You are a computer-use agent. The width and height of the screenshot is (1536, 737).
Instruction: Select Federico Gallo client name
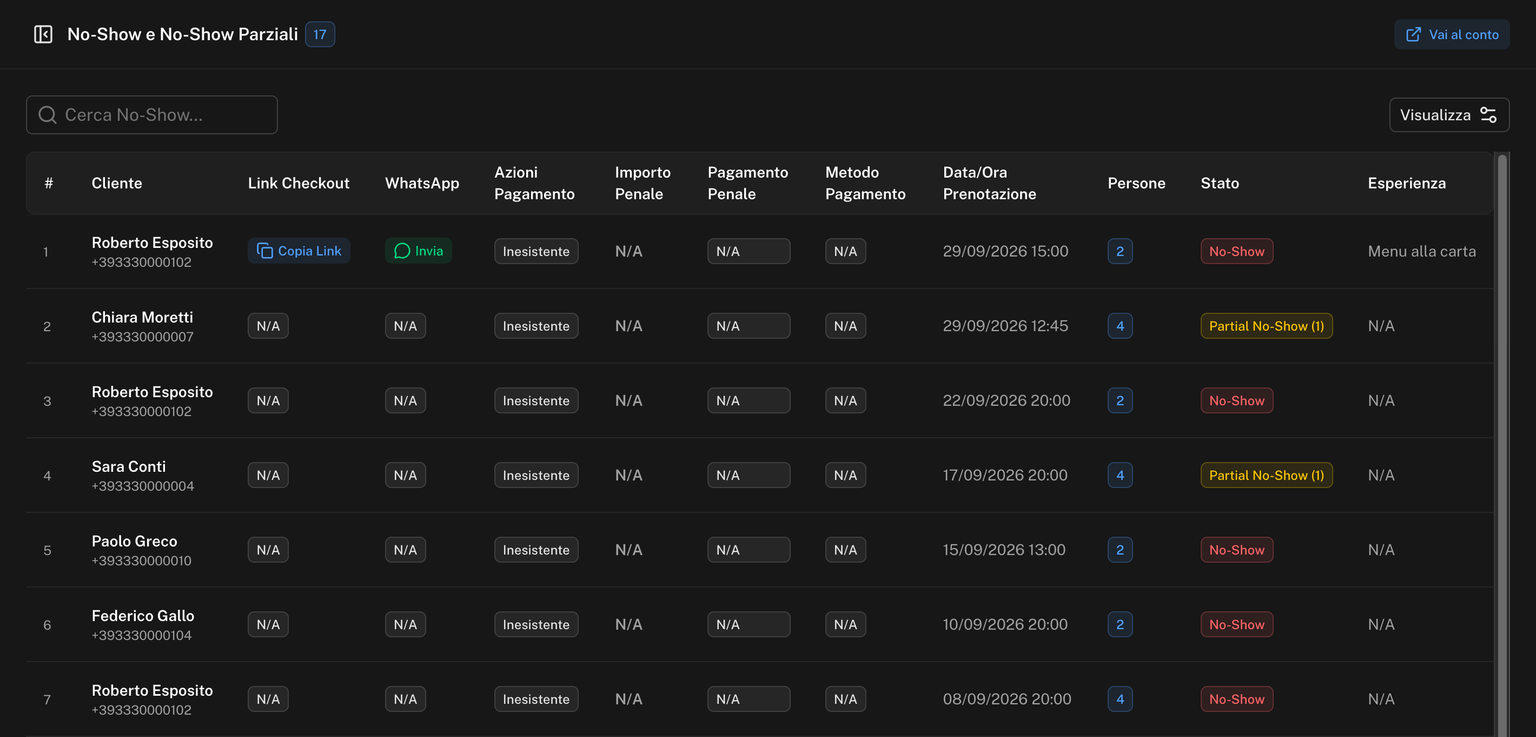pos(143,616)
